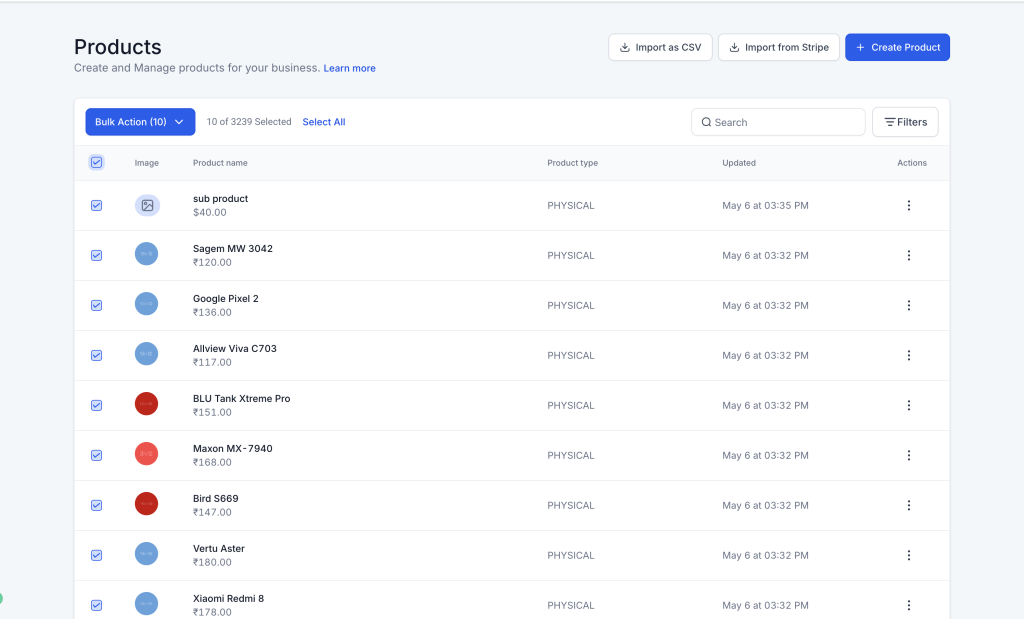Open actions menu for Maxon MX-7940
The image size is (1024, 619).
click(908, 455)
